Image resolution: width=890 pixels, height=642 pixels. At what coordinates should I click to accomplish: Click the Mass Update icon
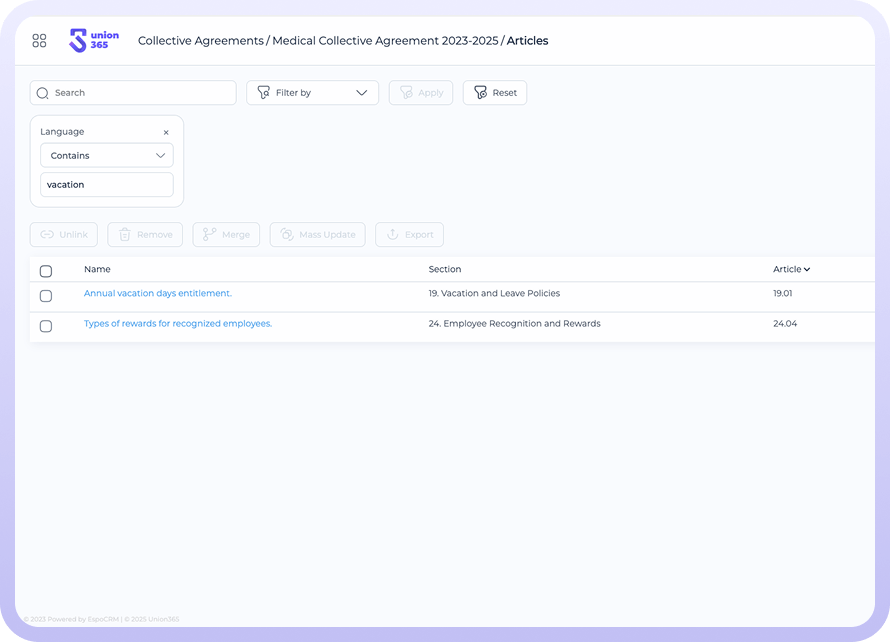click(286, 235)
